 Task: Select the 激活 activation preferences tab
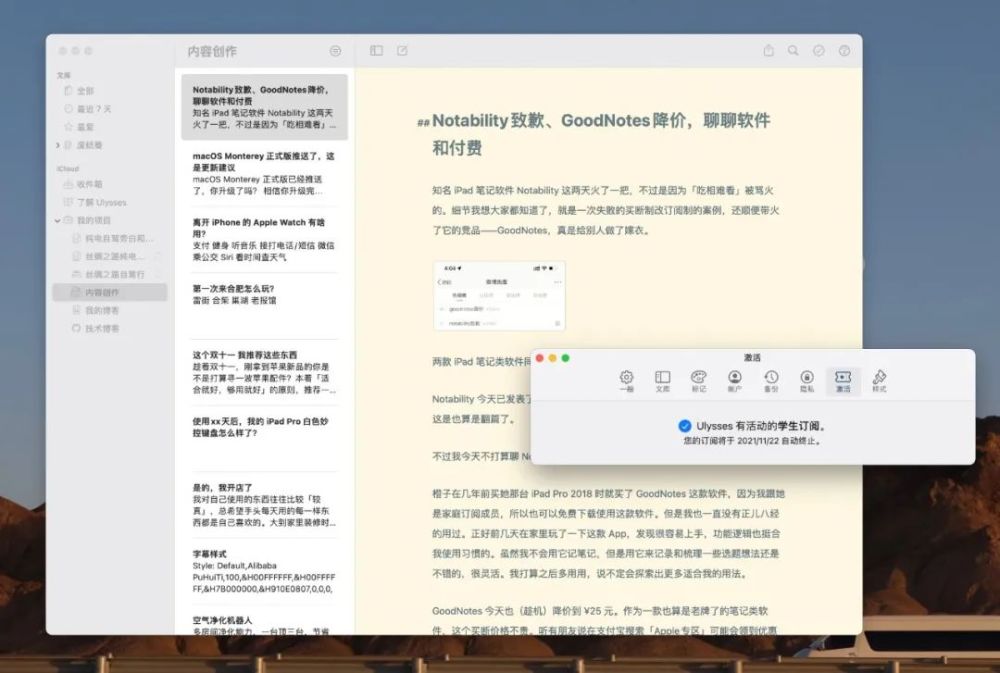pos(843,381)
